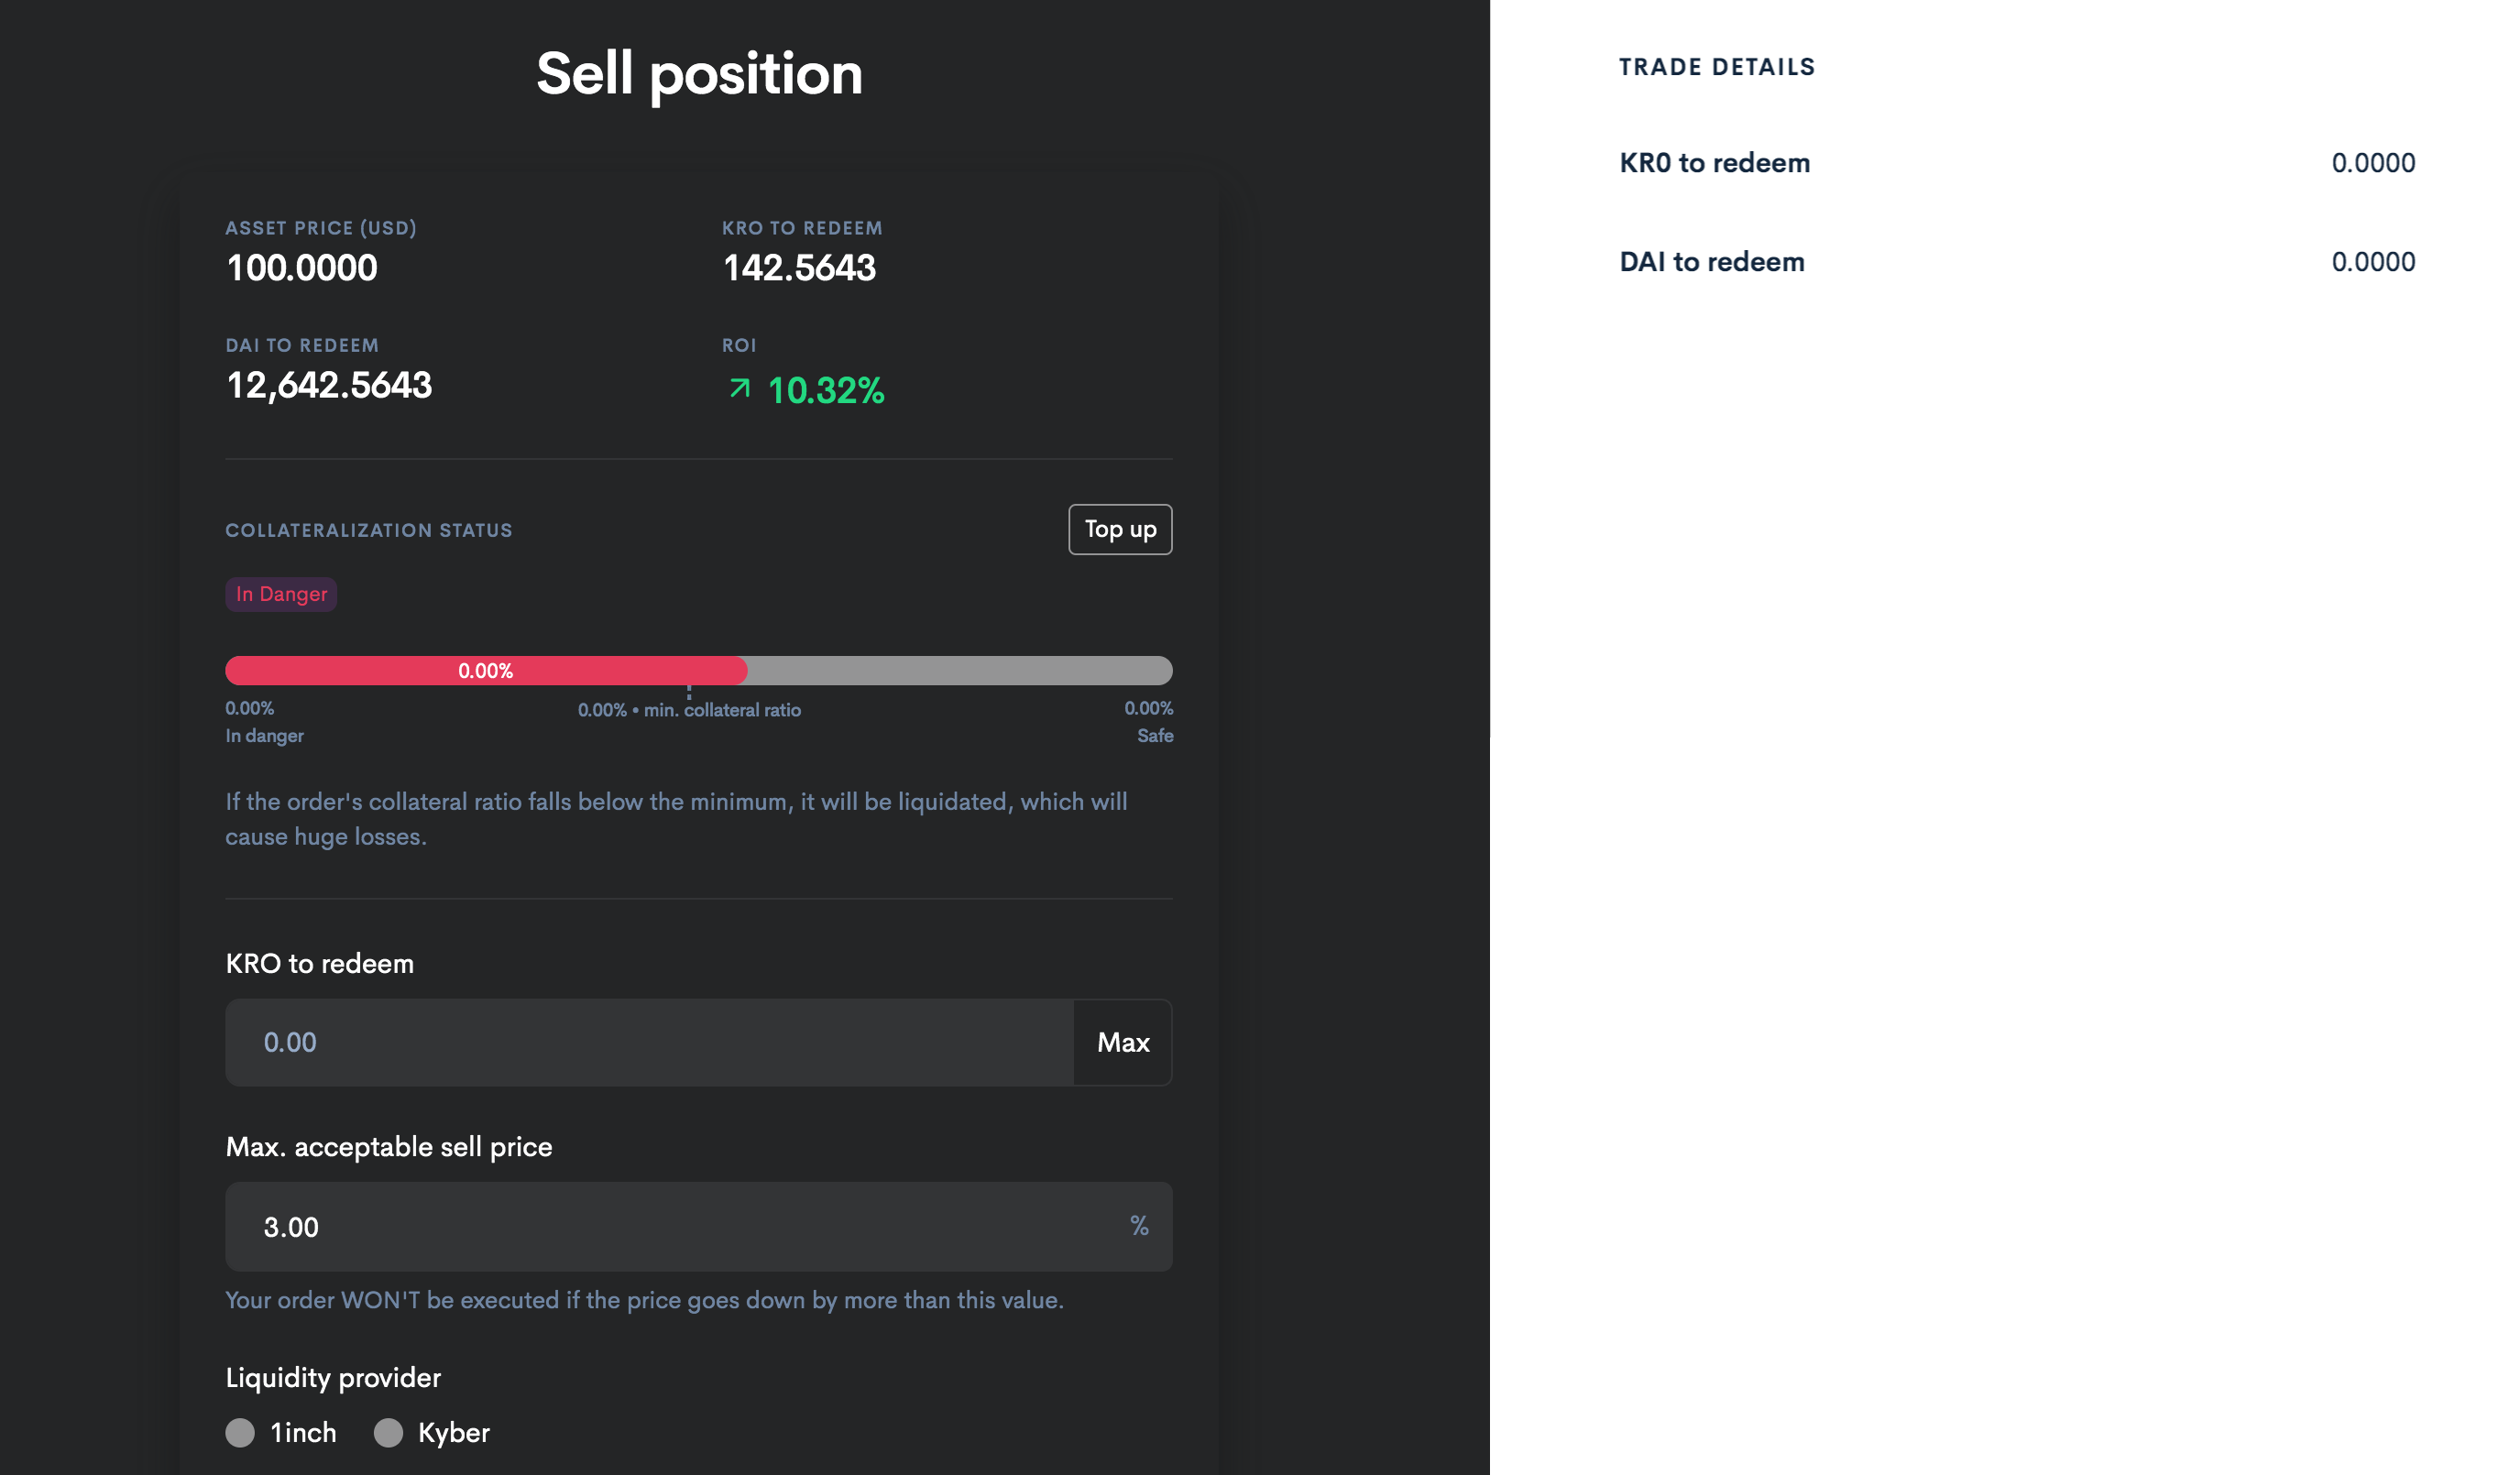Click the TRADE DETAILS heading
This screenshot has width=2520, height=1475.
coord(1717,67)
